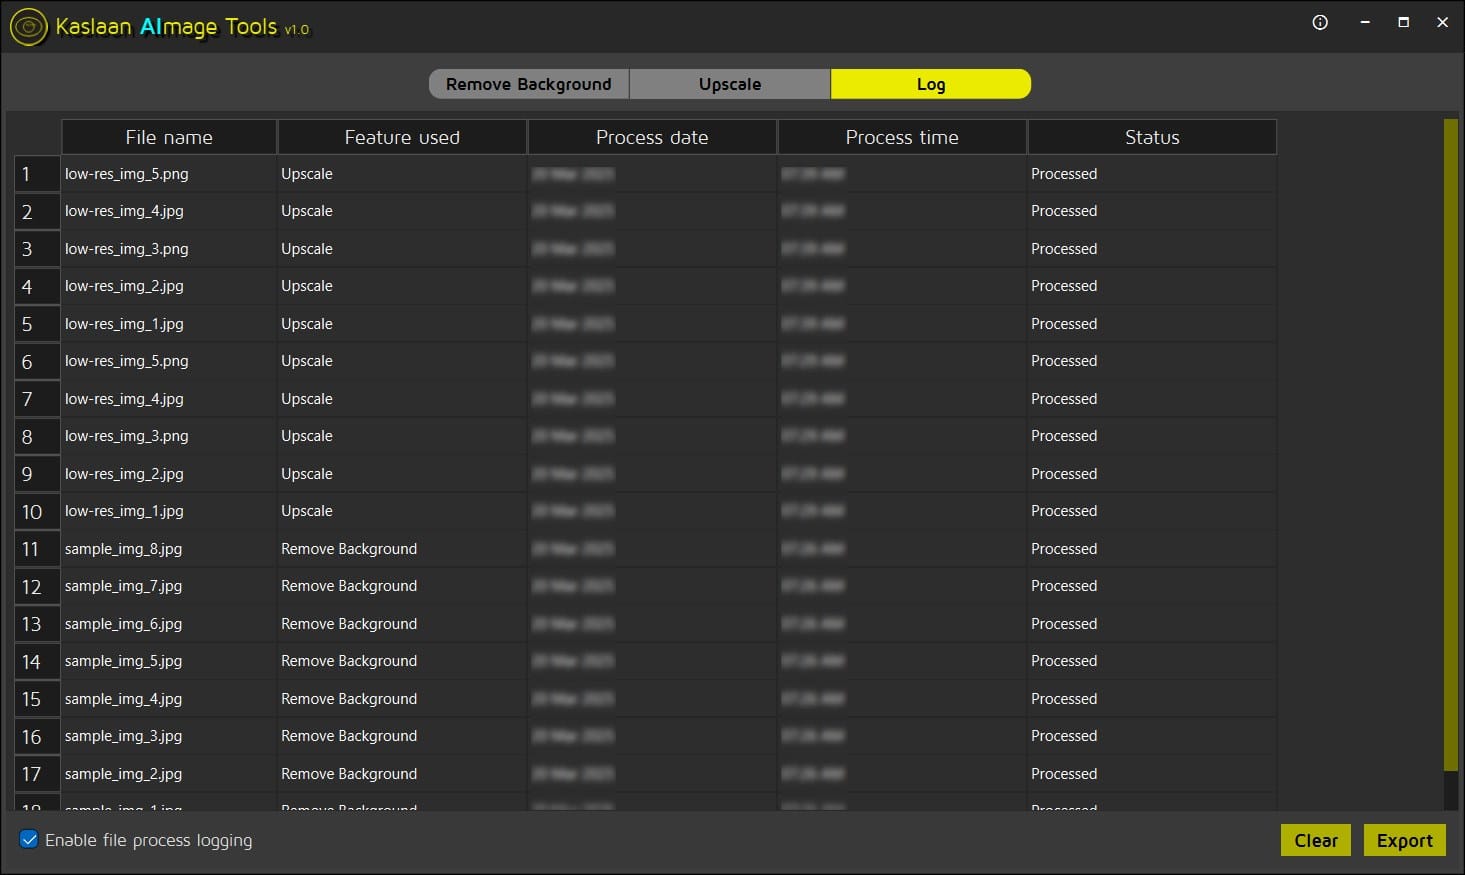Image resolution: width=1465 pixels, height=875 pixels.
Task: Click the Process date column header
Action: pos(652,137)
